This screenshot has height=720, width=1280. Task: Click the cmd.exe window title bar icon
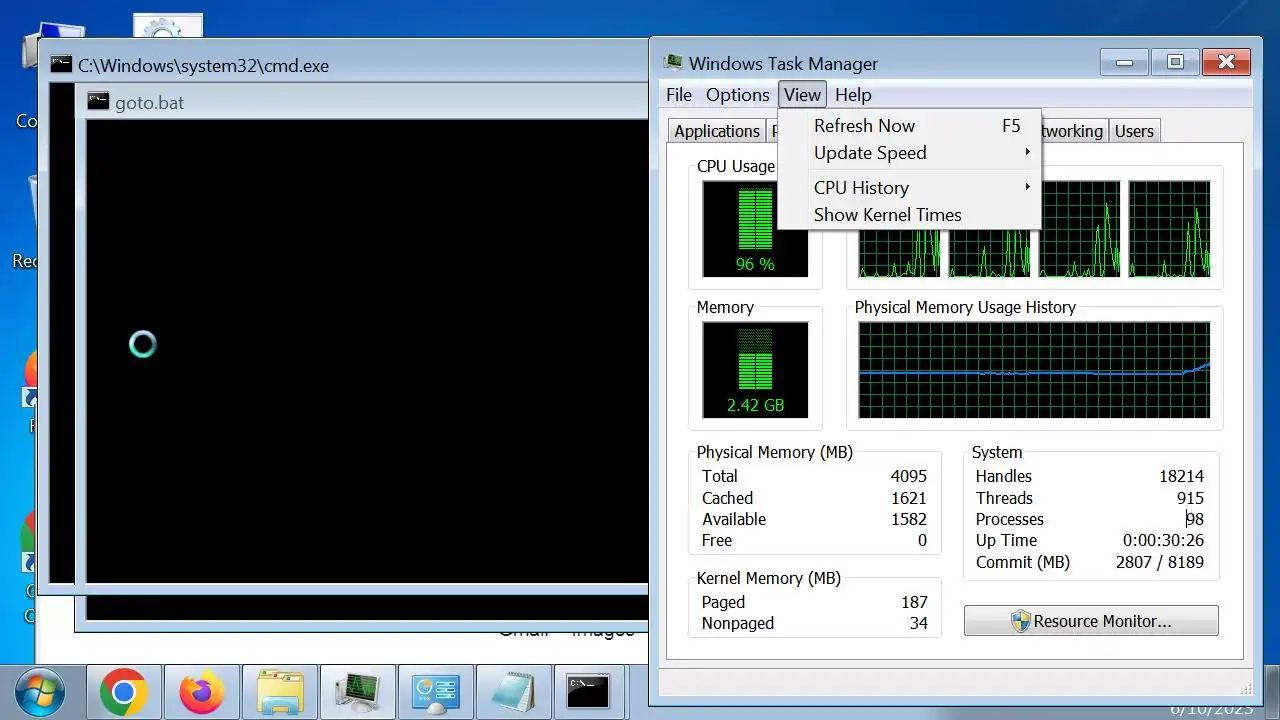[62, 66]
